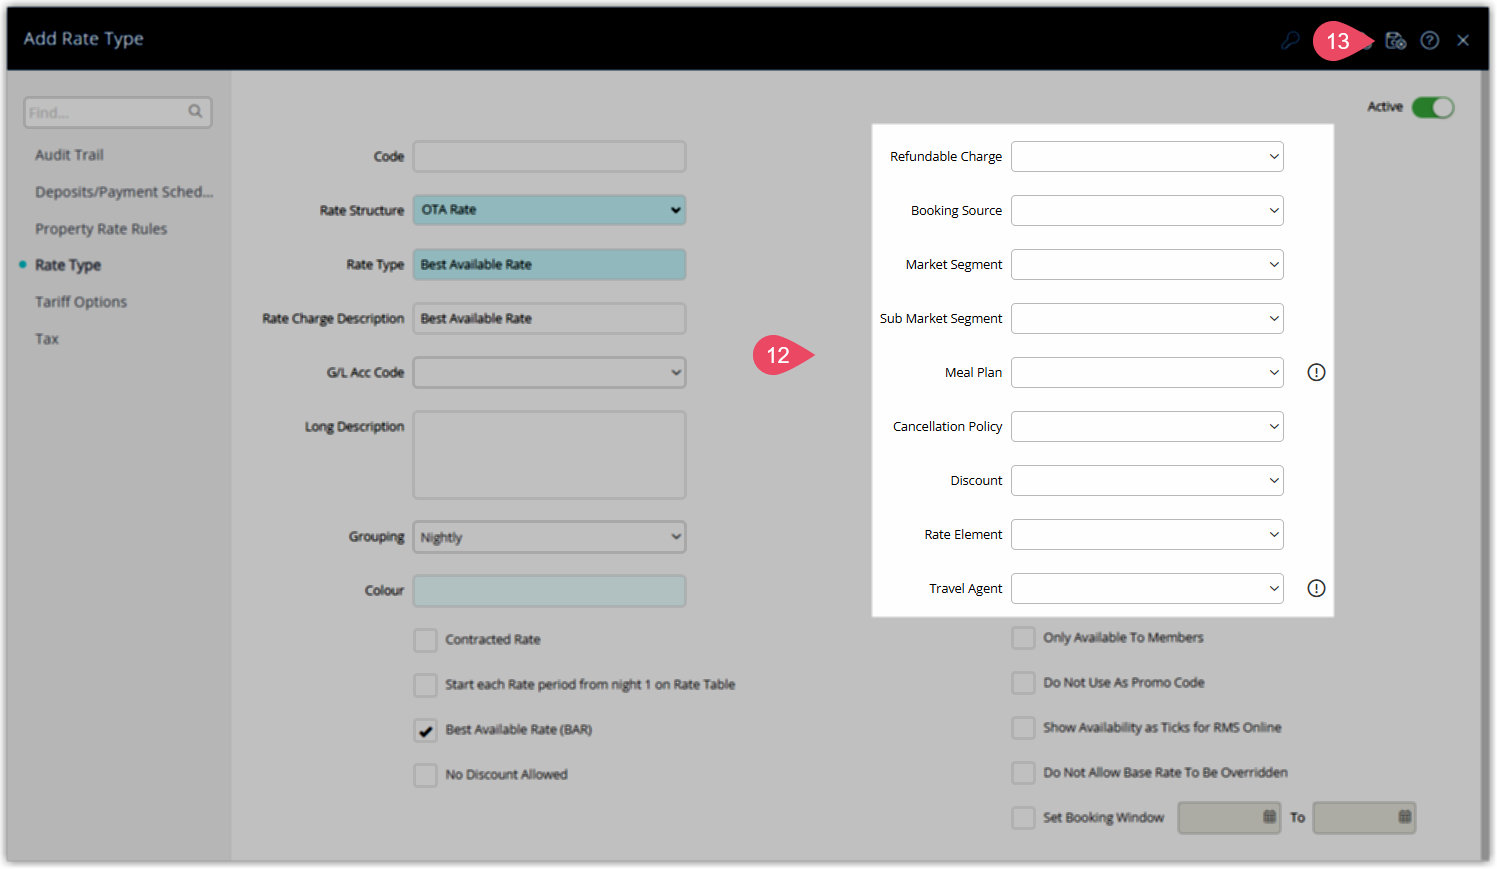Open help via the question mark icon
The width and height of the screenshot is (1497, 869).
tap(1430, 40)
